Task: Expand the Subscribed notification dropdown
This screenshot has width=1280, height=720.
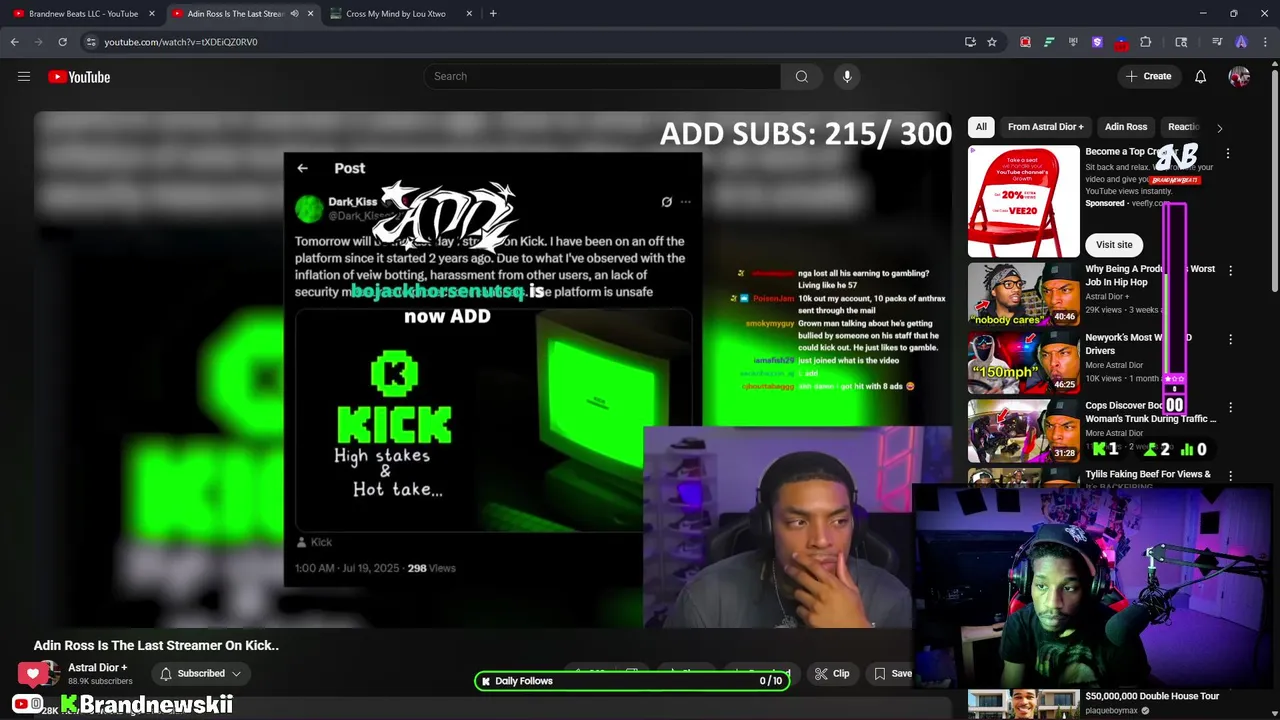Action: 237,674
